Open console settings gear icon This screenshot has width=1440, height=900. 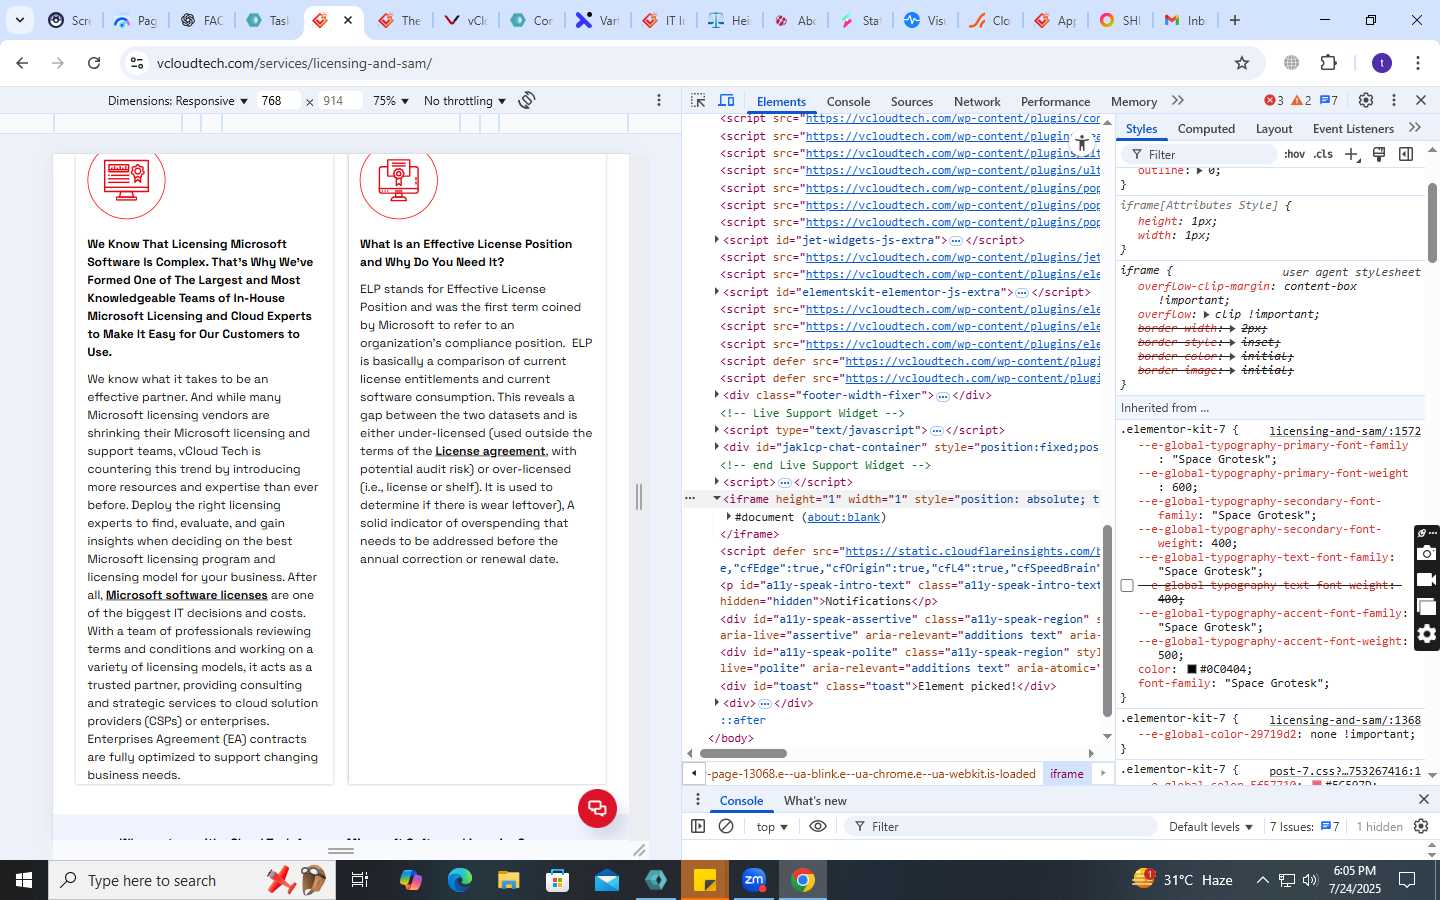pos(1421,826)
